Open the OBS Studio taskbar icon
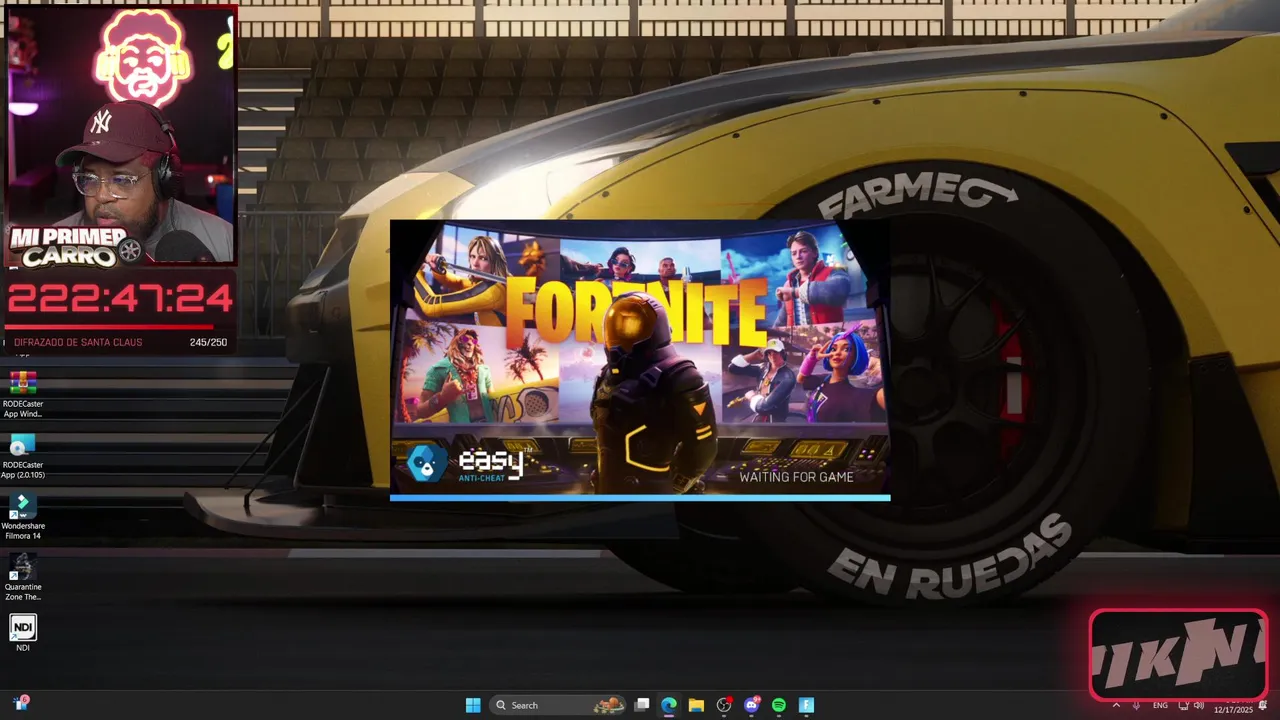The height and width of the screenshot is (720, 1280). [724, 705]
